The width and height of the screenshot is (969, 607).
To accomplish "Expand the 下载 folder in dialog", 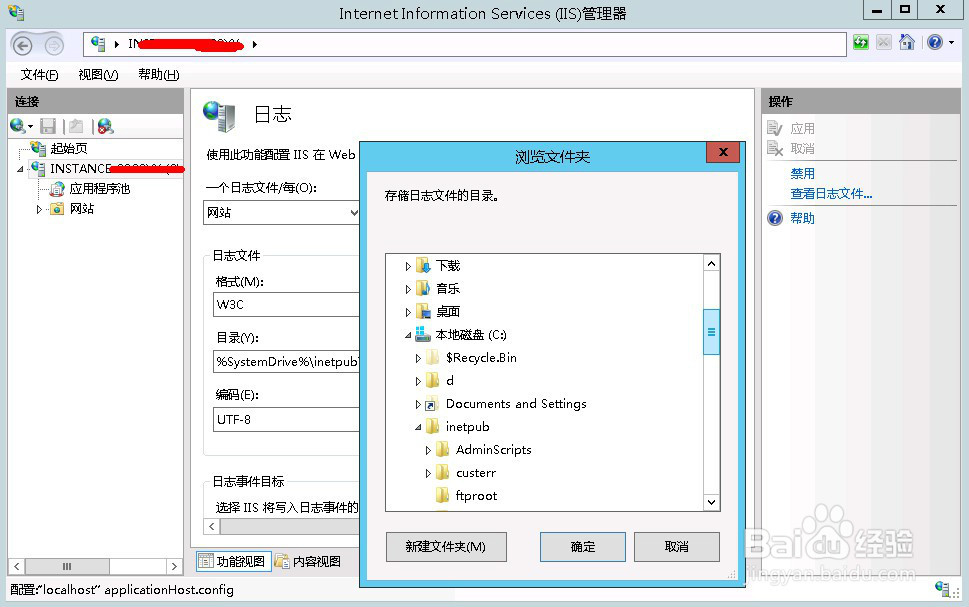I will pyautogui.click(x=408, y=266).
